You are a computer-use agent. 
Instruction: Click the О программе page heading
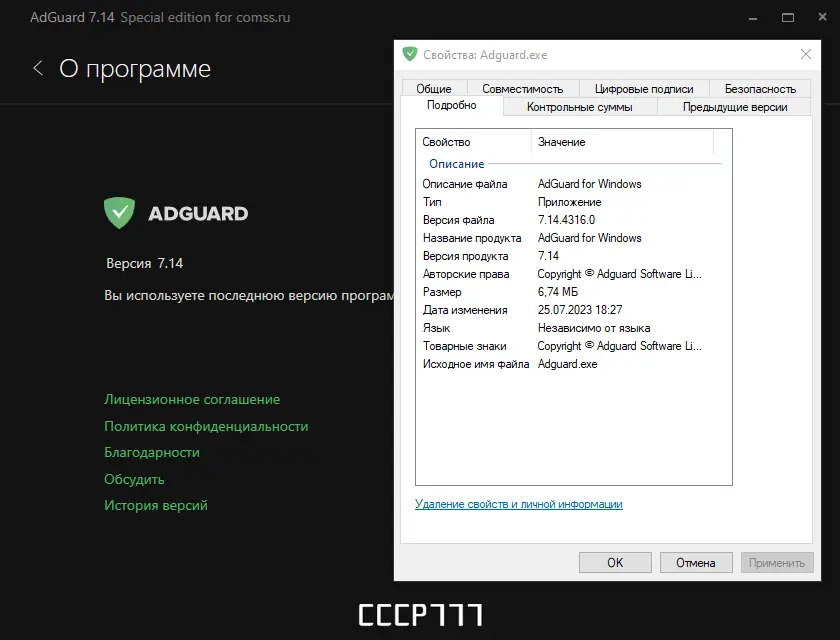pos(135,69)
